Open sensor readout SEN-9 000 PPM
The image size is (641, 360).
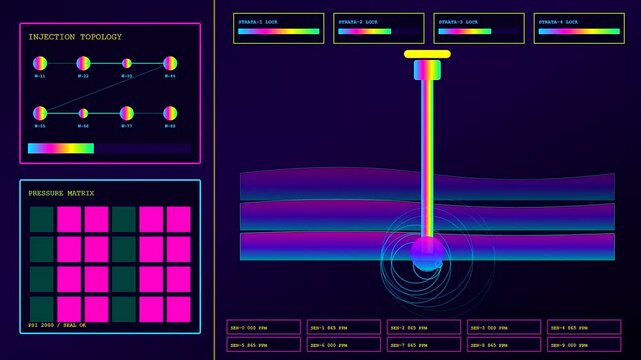(x=584, y=344)
